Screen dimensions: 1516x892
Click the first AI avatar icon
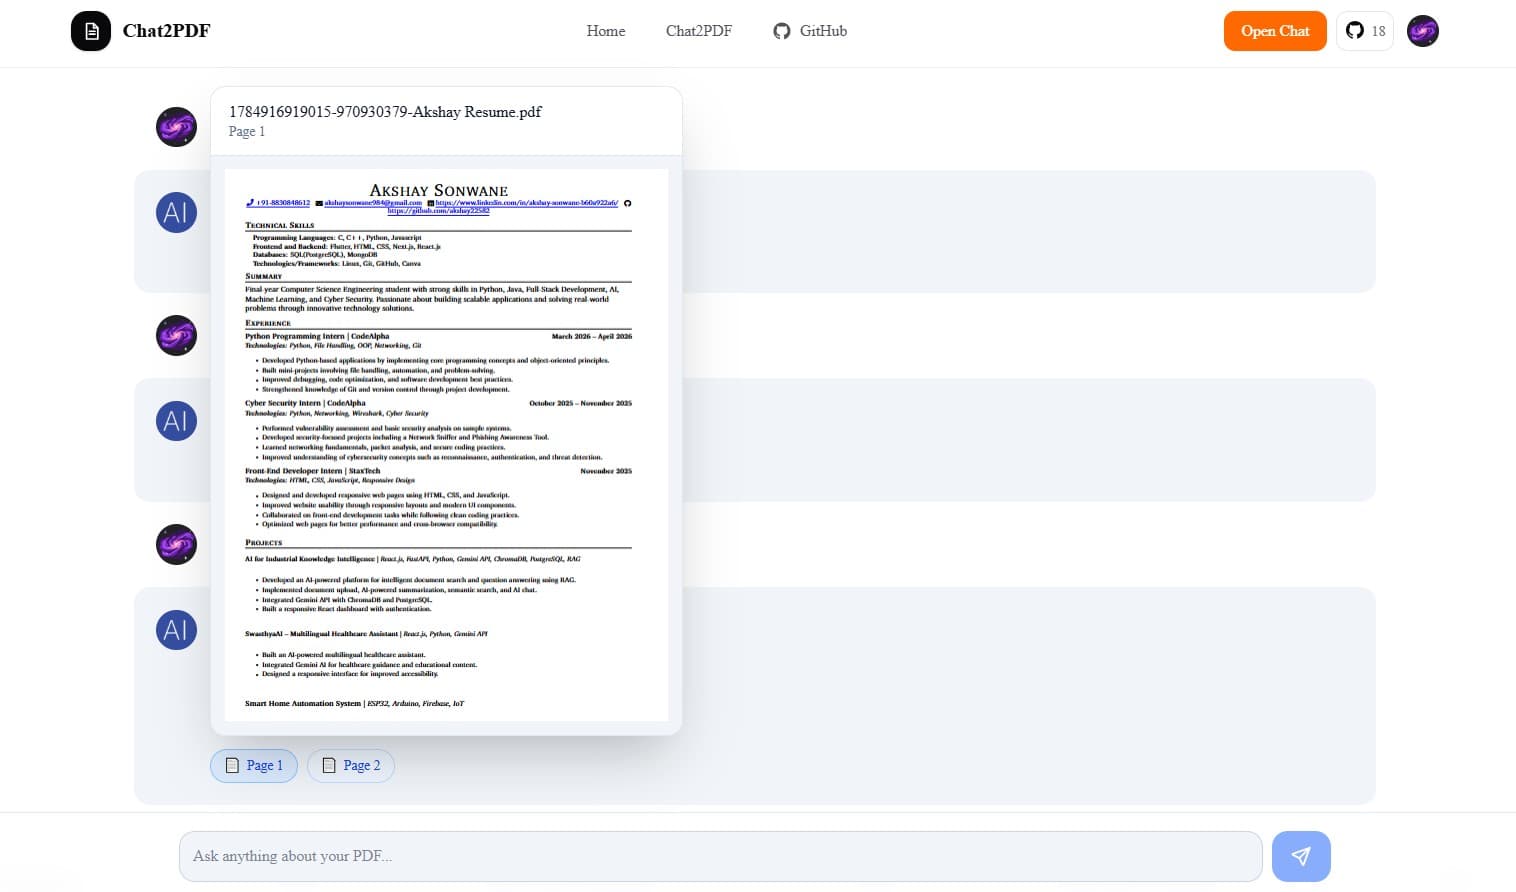(176, 212)
